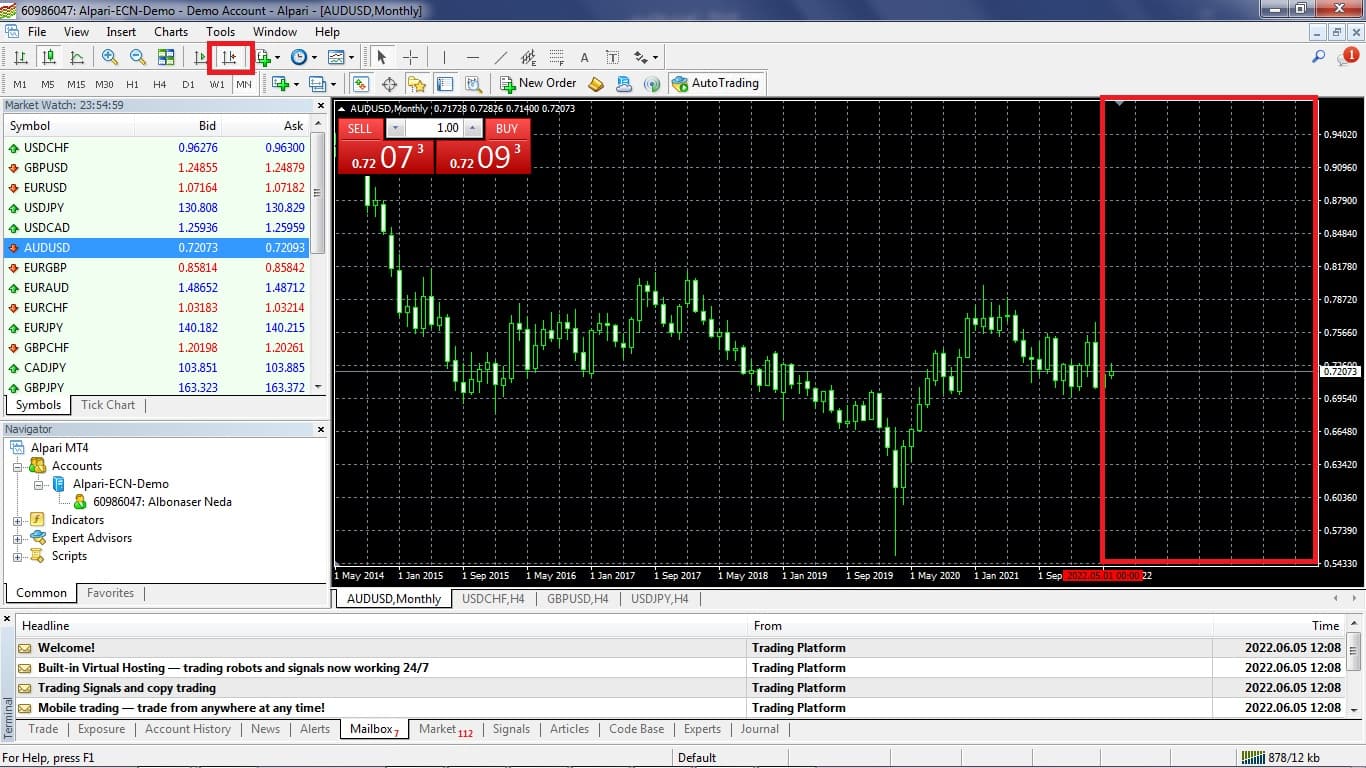This screenshot has height=768, width=1366.
Task: Switch chart to line chart type
Action: [x=76, y=58]
